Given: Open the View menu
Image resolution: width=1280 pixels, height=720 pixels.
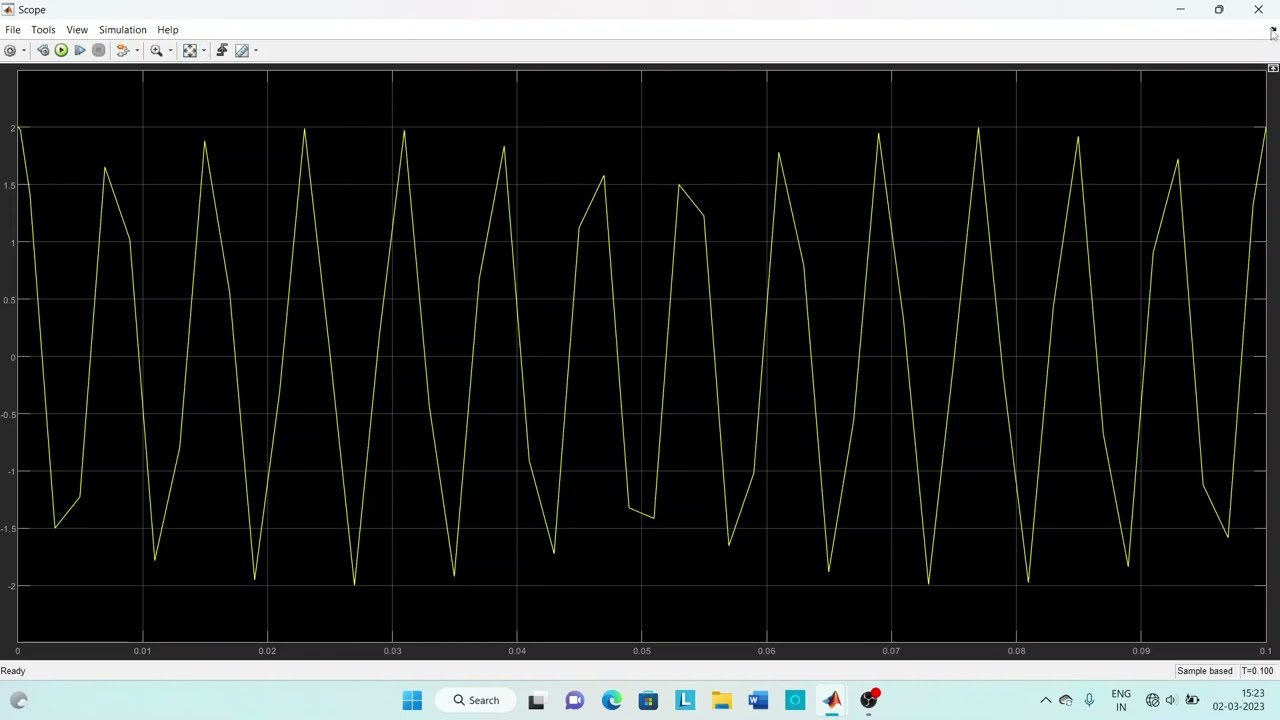Looking at the screenshot, I should pos(77,30).
